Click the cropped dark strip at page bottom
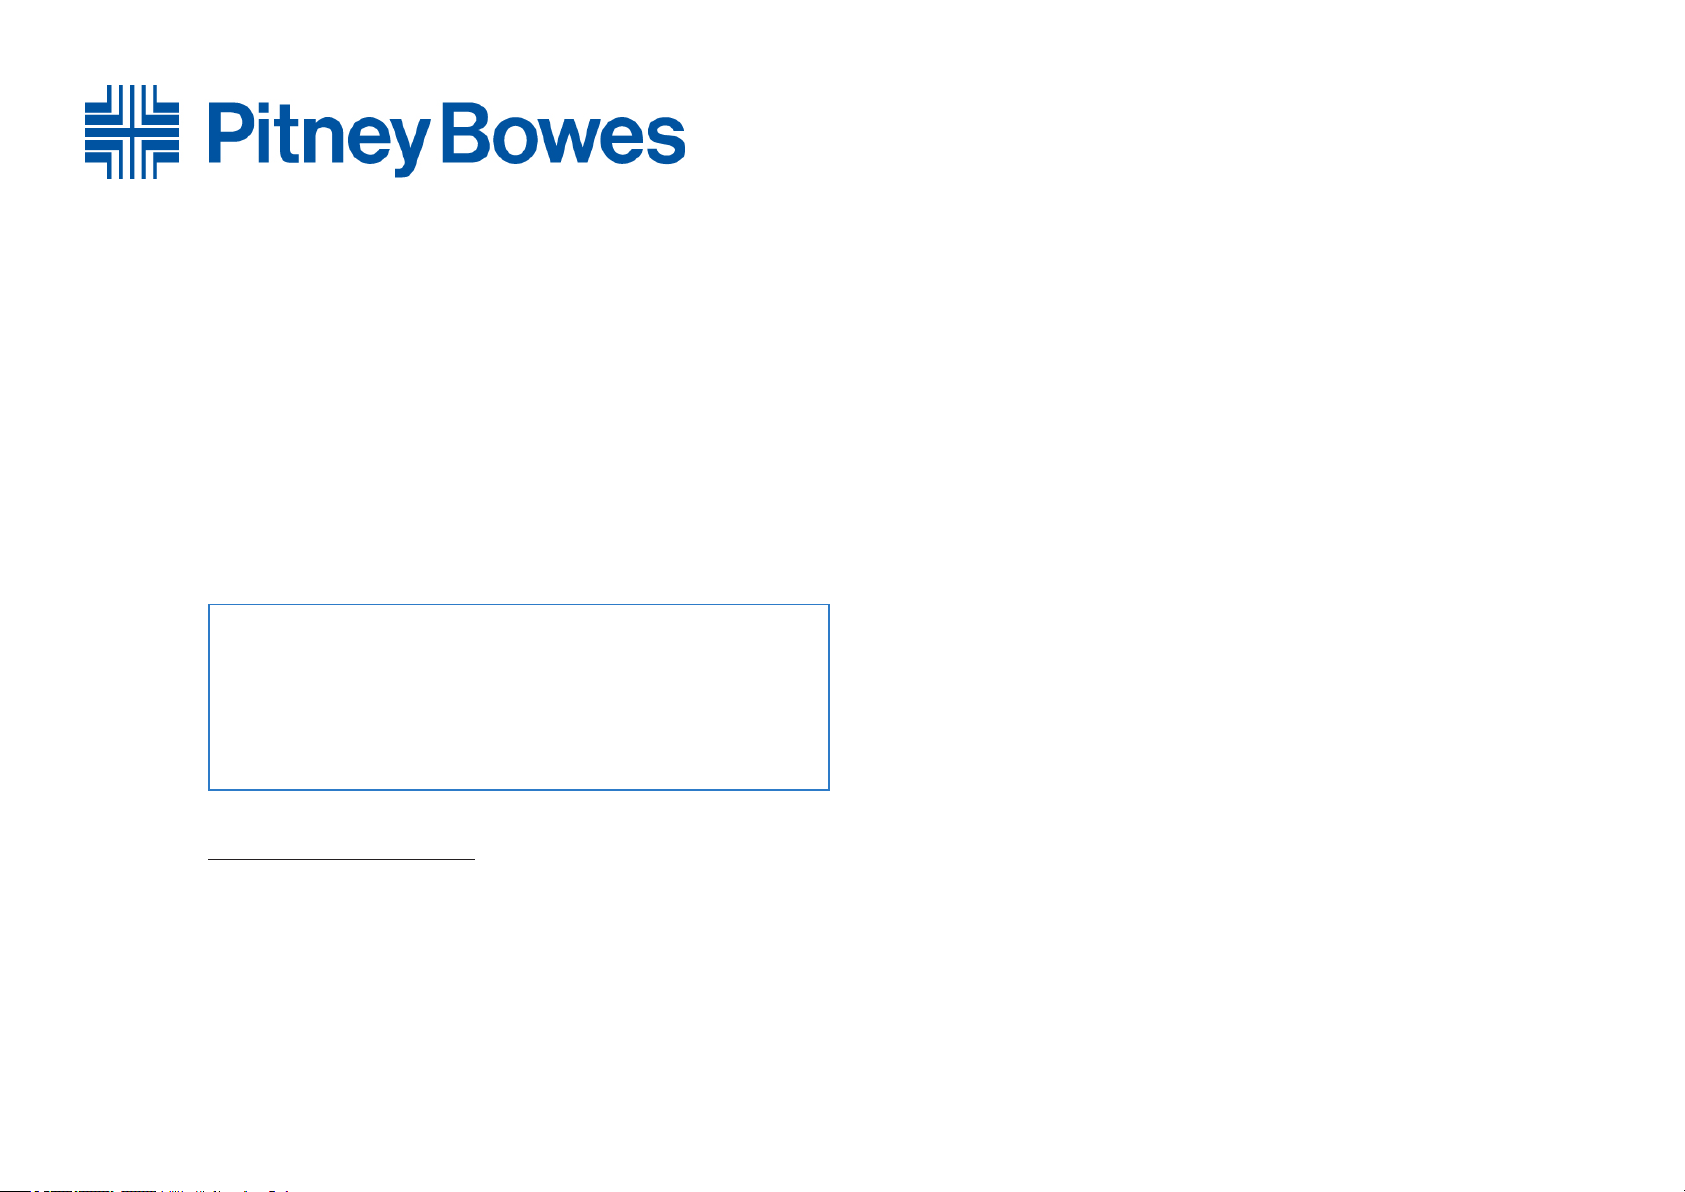The width and height of the screenshot is (1685, 1192). tap(145, 1190)
